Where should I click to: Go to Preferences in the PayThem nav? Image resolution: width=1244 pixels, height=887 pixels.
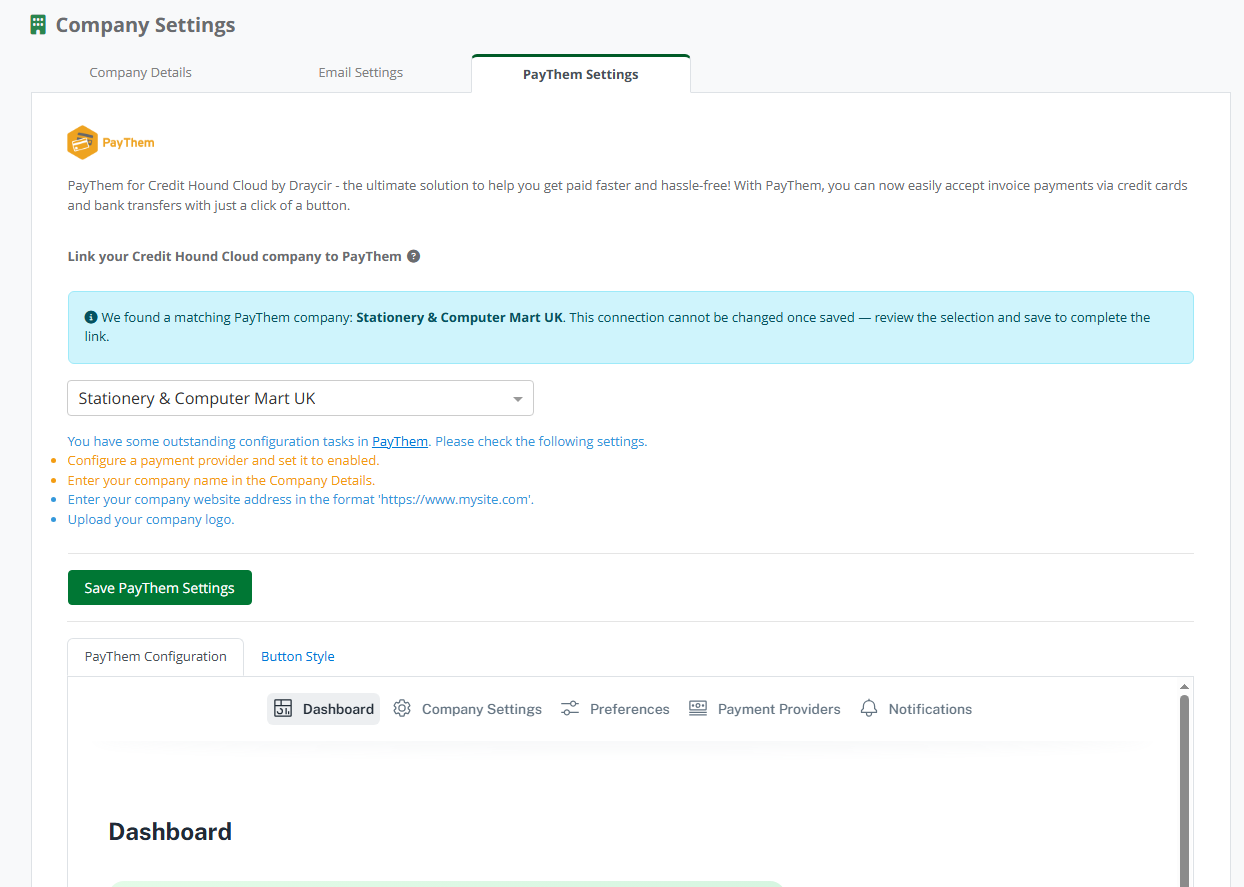click(x=615, y=709)
